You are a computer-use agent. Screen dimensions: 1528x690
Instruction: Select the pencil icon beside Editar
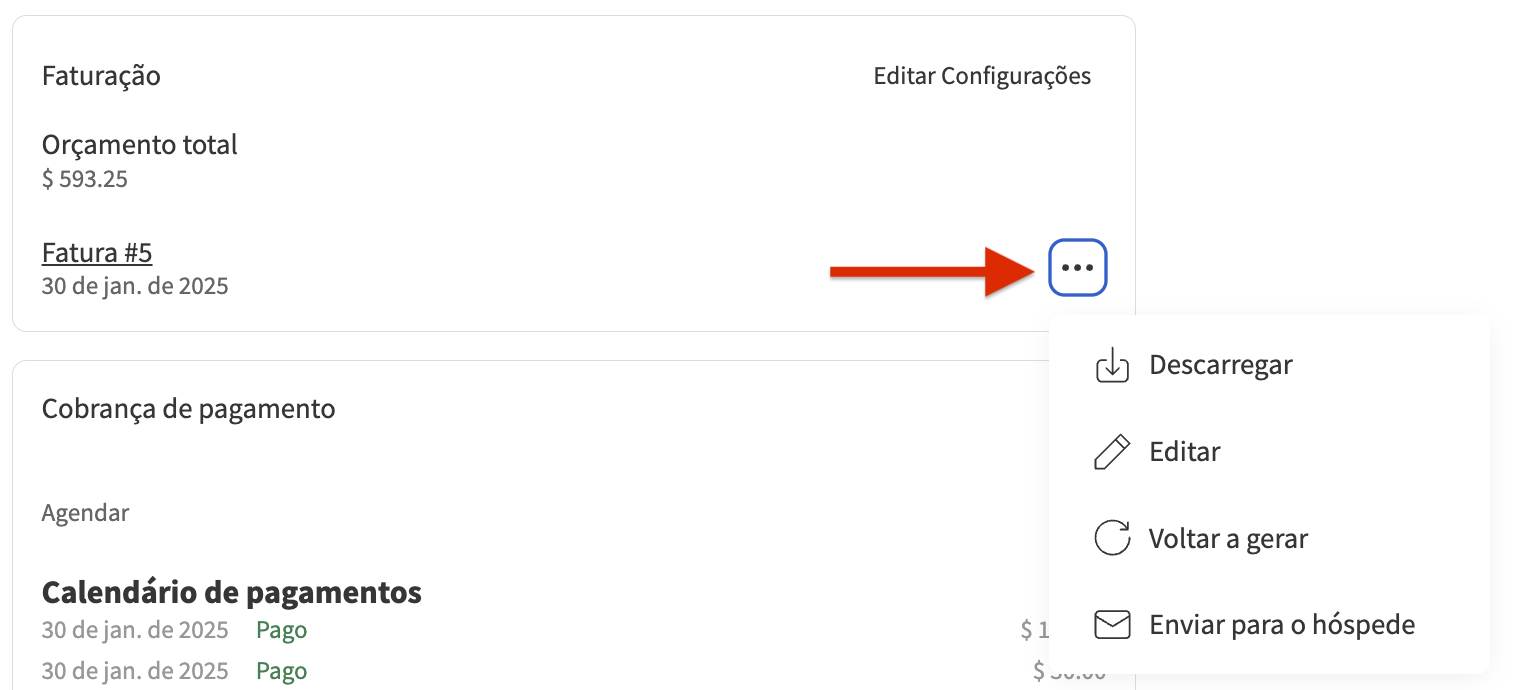pyautogui.click(x=1111, y=451)
